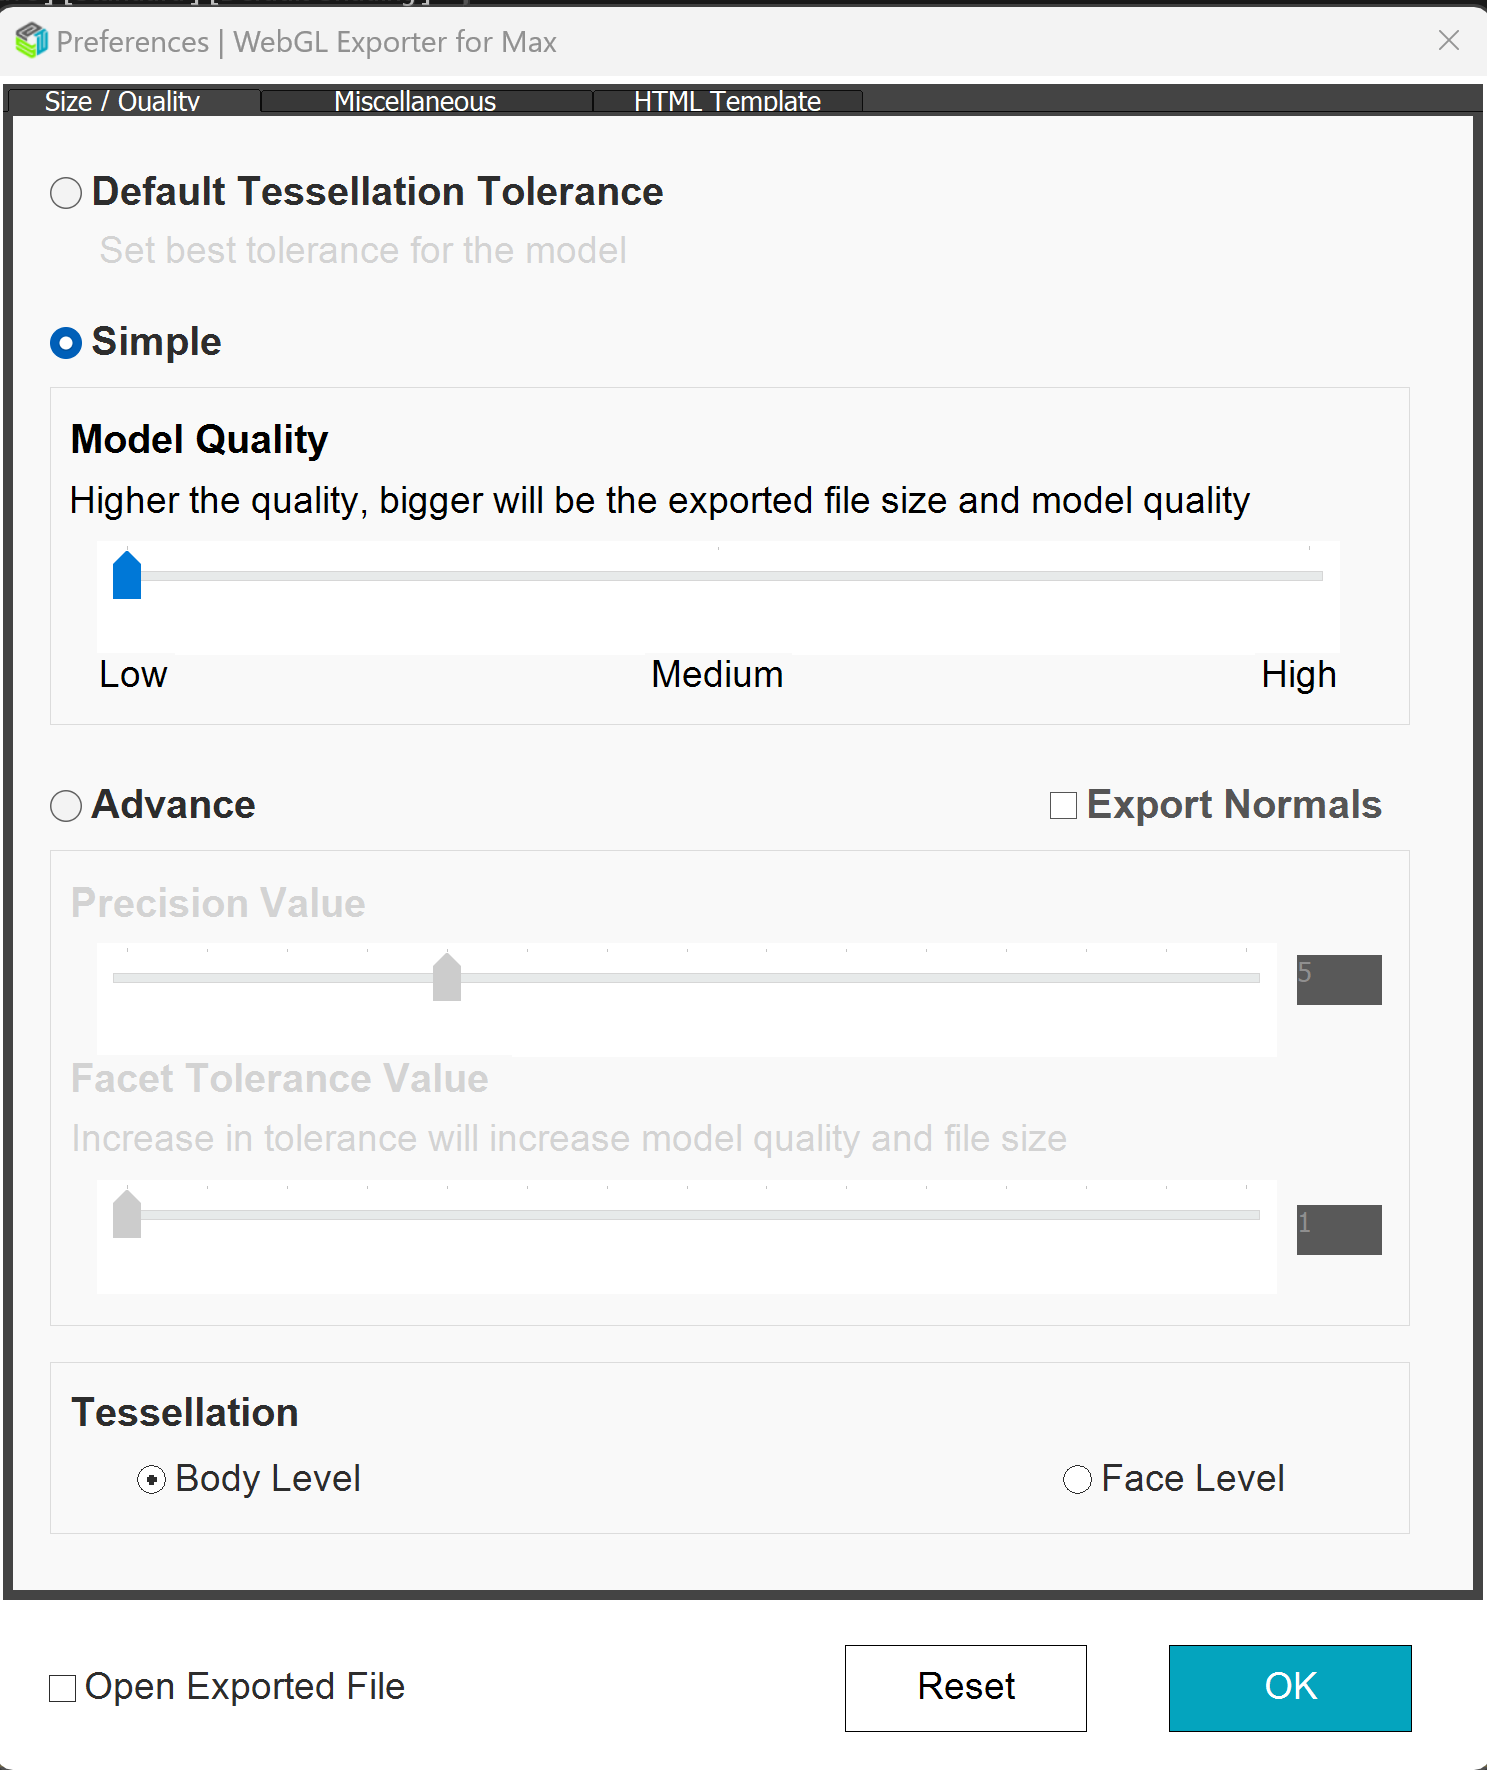This screenshot has width=1487, height=1770.
Task: Open the HTML Template tab
Action: click(x=727, y=101)
